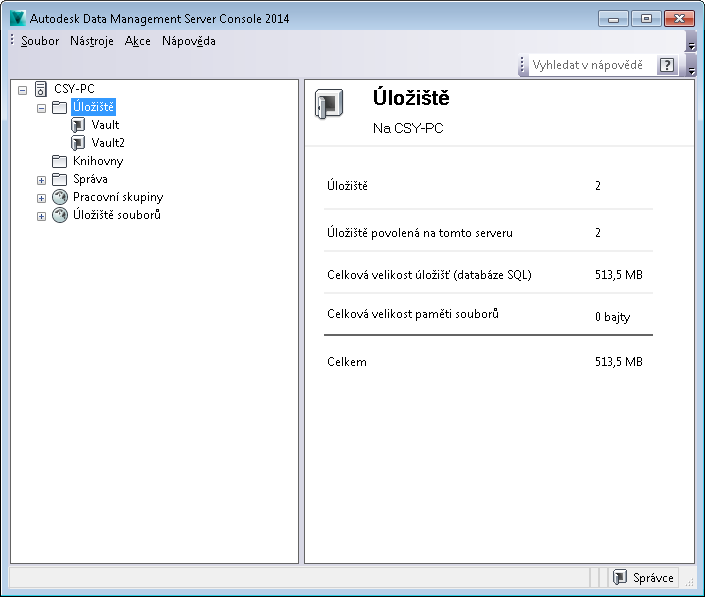Click the Správce vault icon in status bar

click(x=620, y=577)
